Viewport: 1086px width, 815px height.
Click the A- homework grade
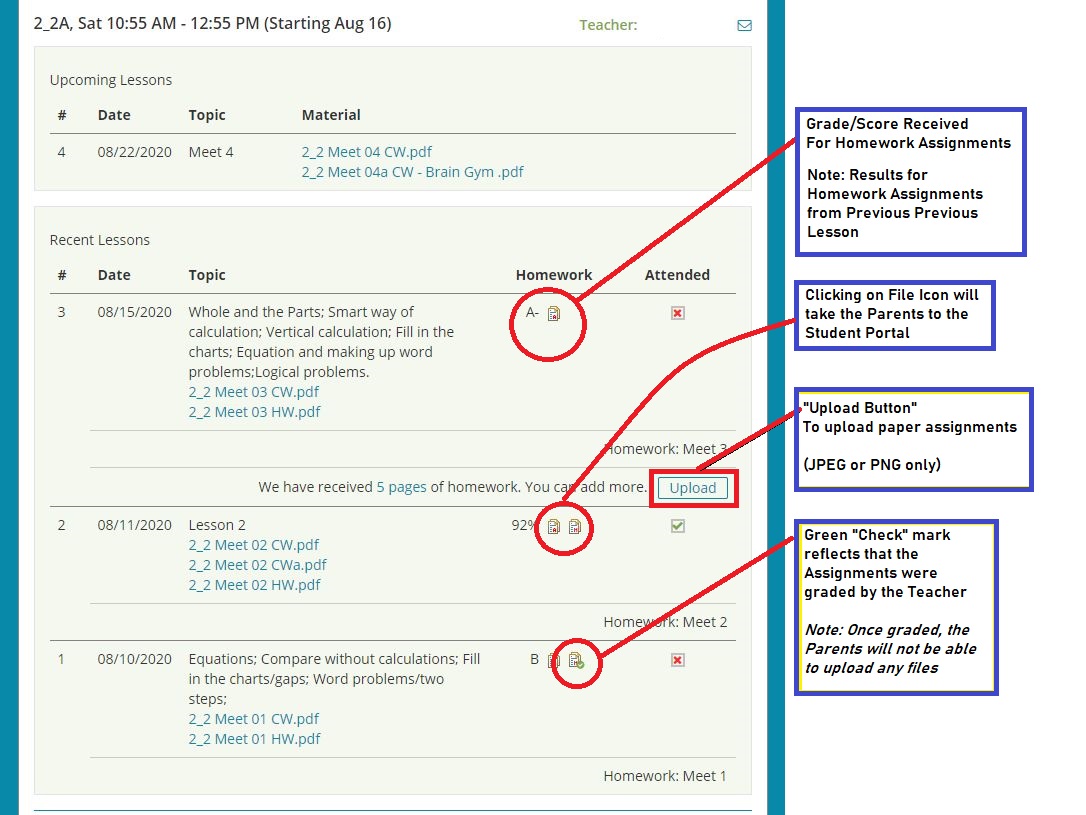point(532,312)
